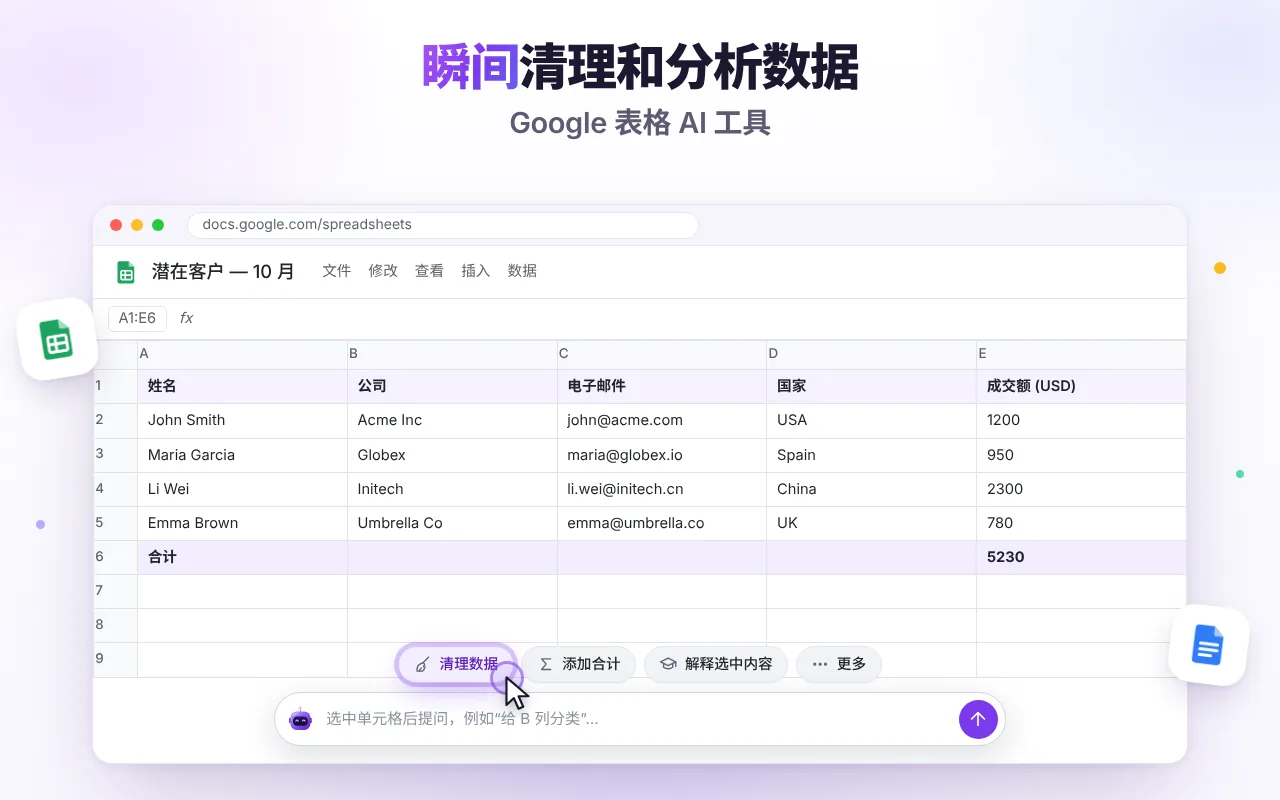Screen dimensions: 1280x800
Task: Select the Emma Brown cell
Action: pos(242,523)
